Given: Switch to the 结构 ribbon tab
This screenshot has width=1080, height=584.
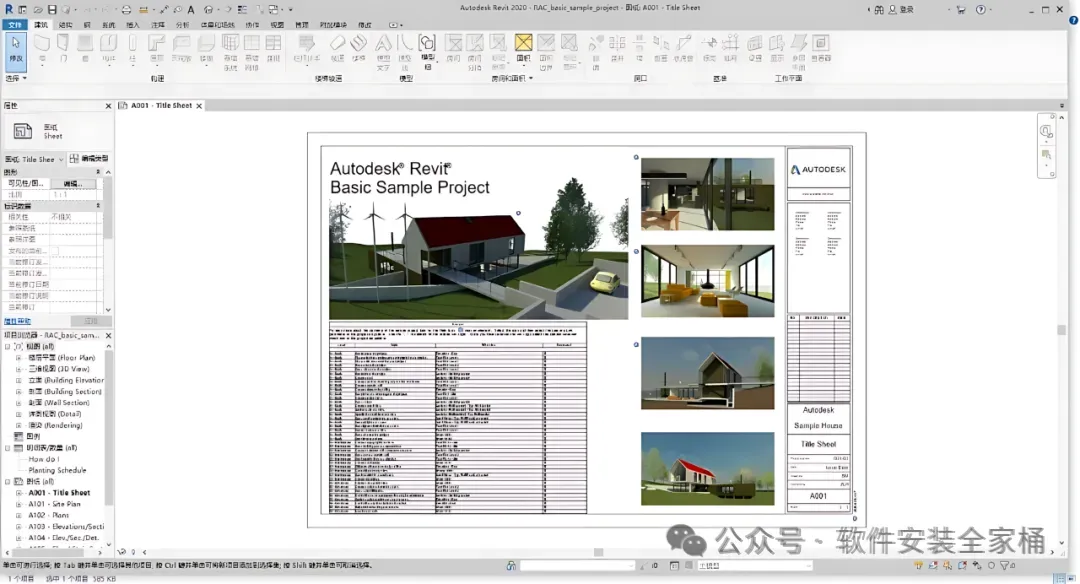Looking at the screenshot, I should tap(65, 25).
